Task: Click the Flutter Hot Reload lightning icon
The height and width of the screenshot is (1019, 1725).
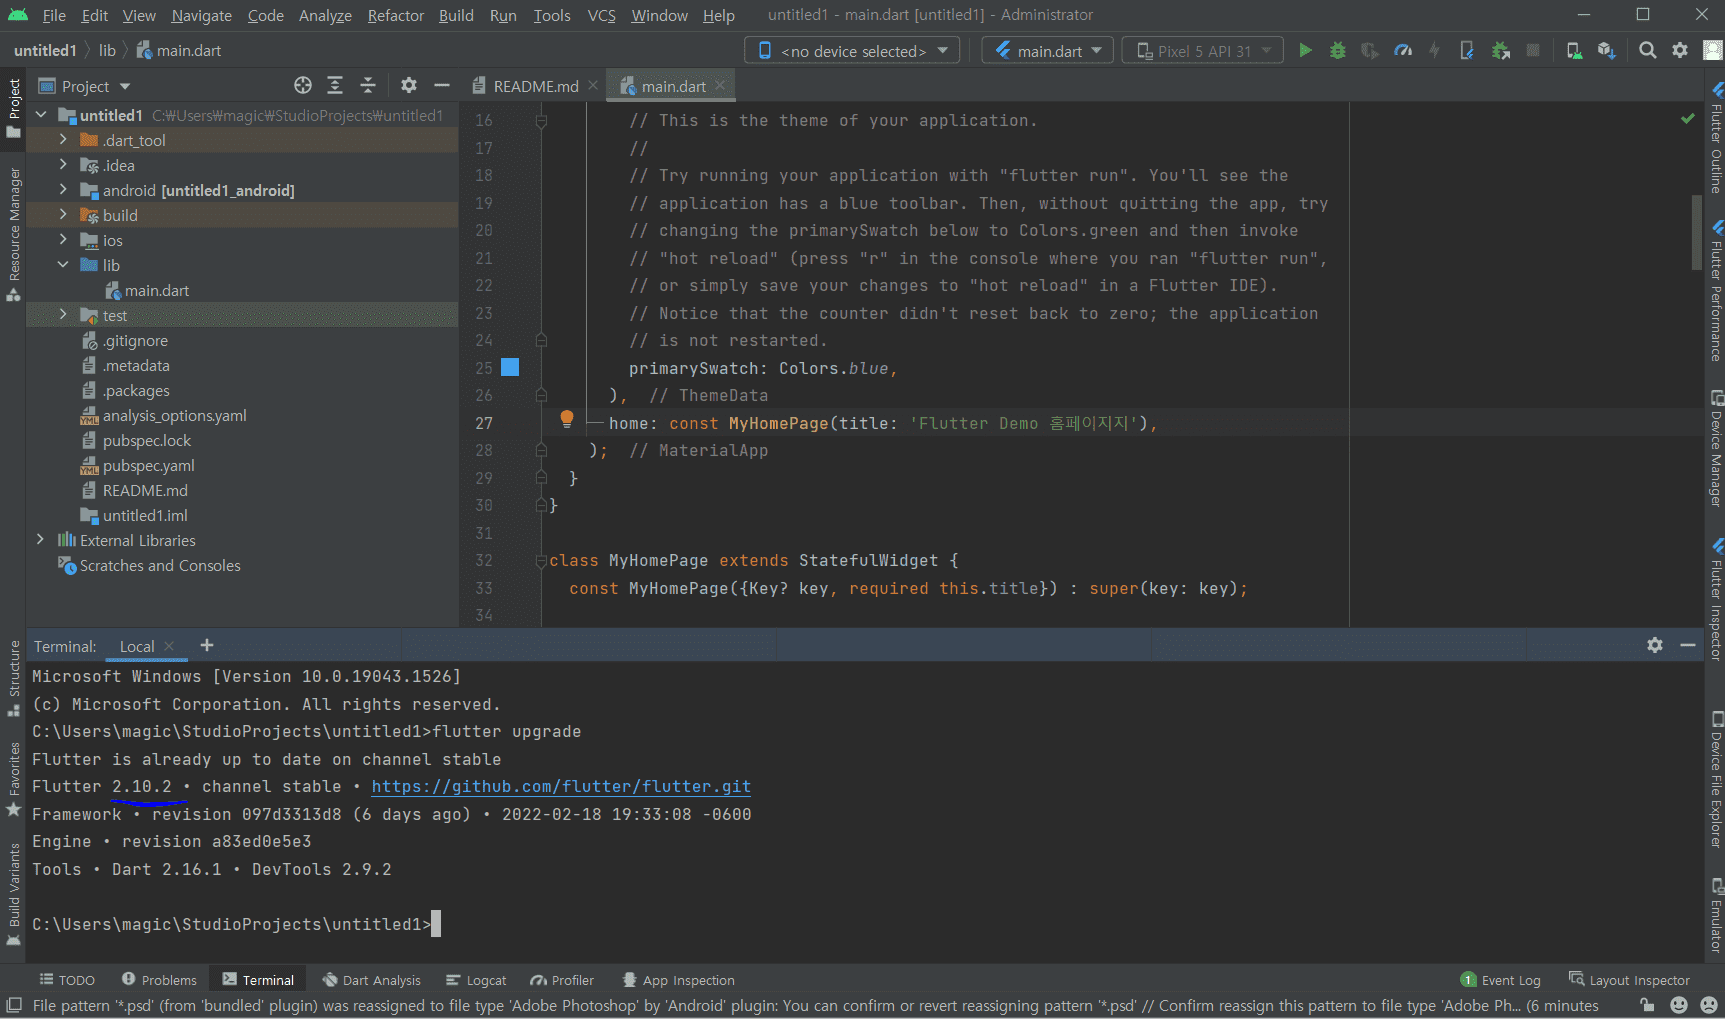Action: point(1434,50)
